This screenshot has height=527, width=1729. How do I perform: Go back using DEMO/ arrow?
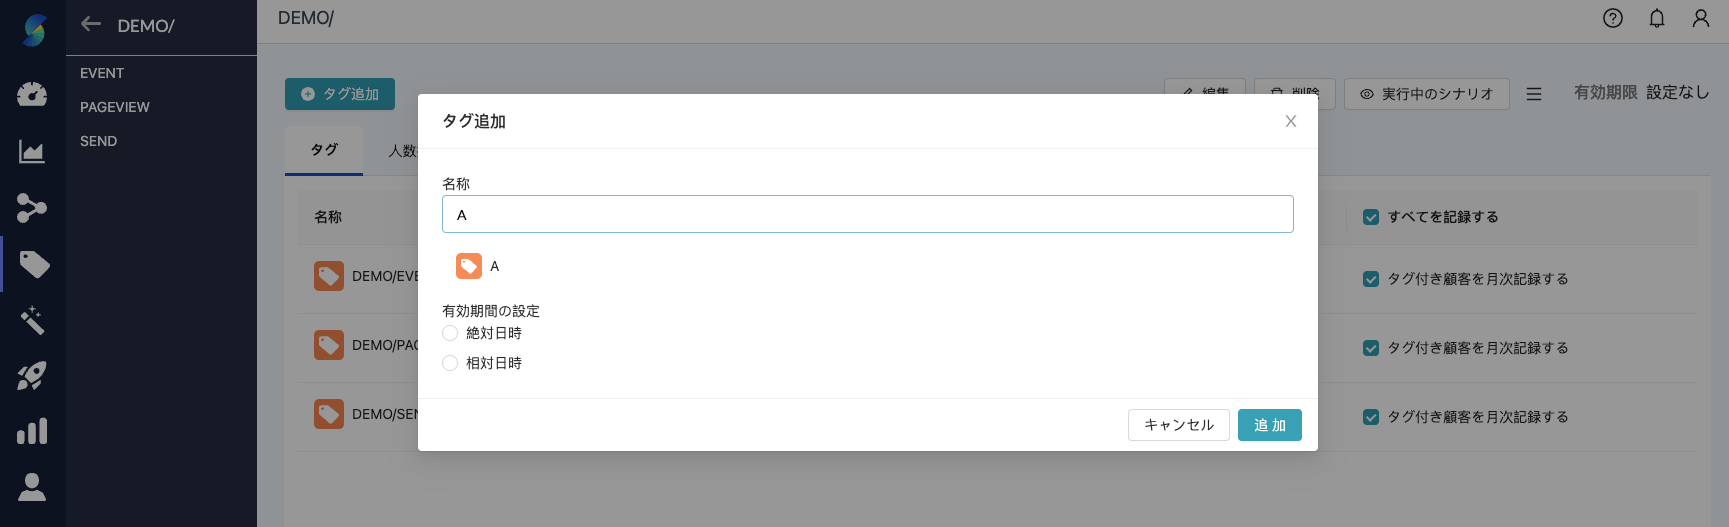pos(91,24)
